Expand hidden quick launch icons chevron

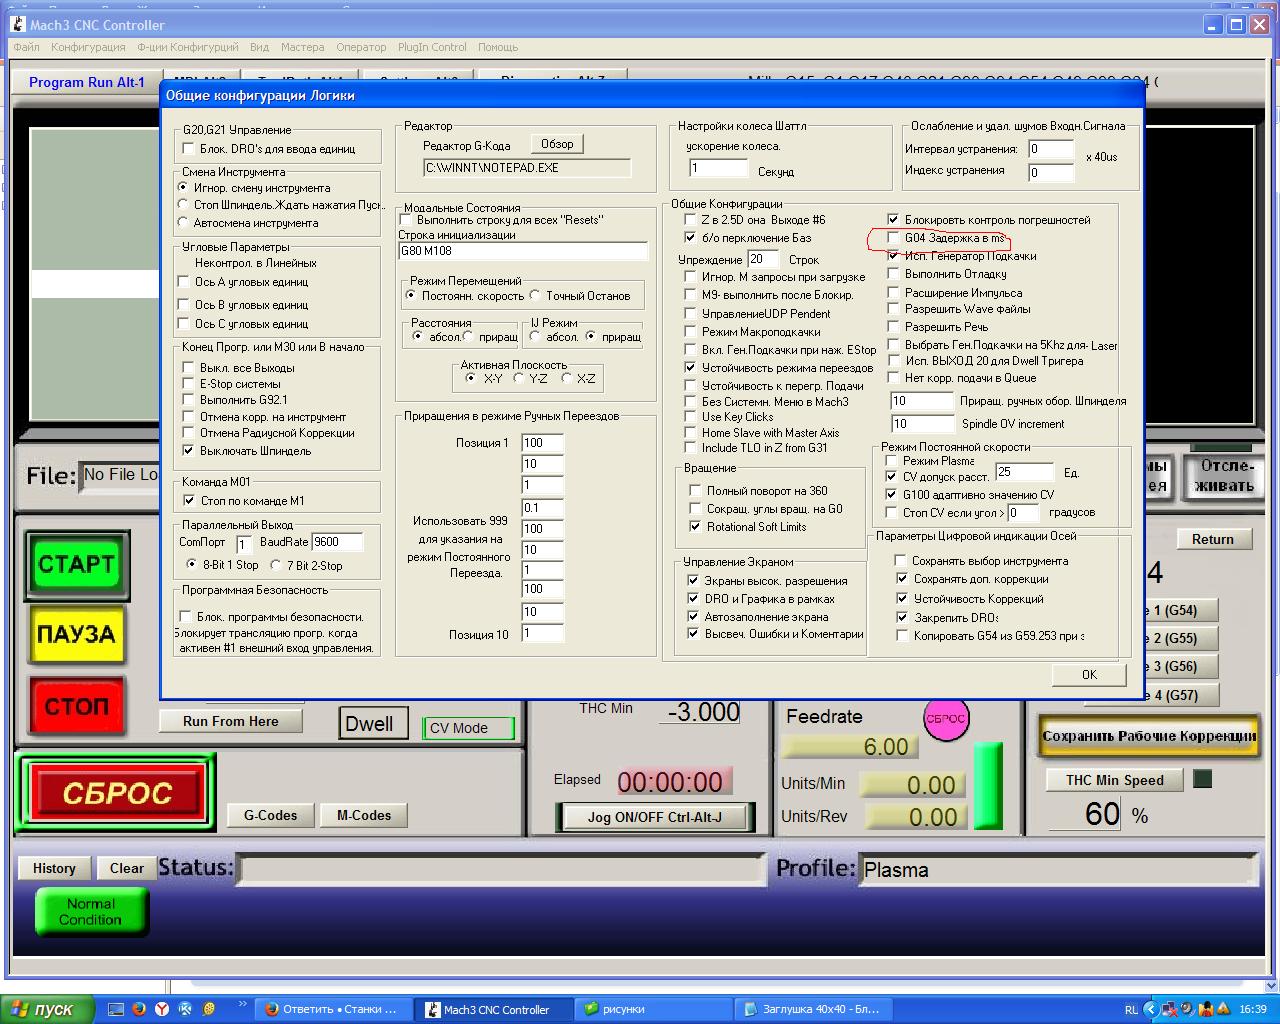click(243, 1005)
